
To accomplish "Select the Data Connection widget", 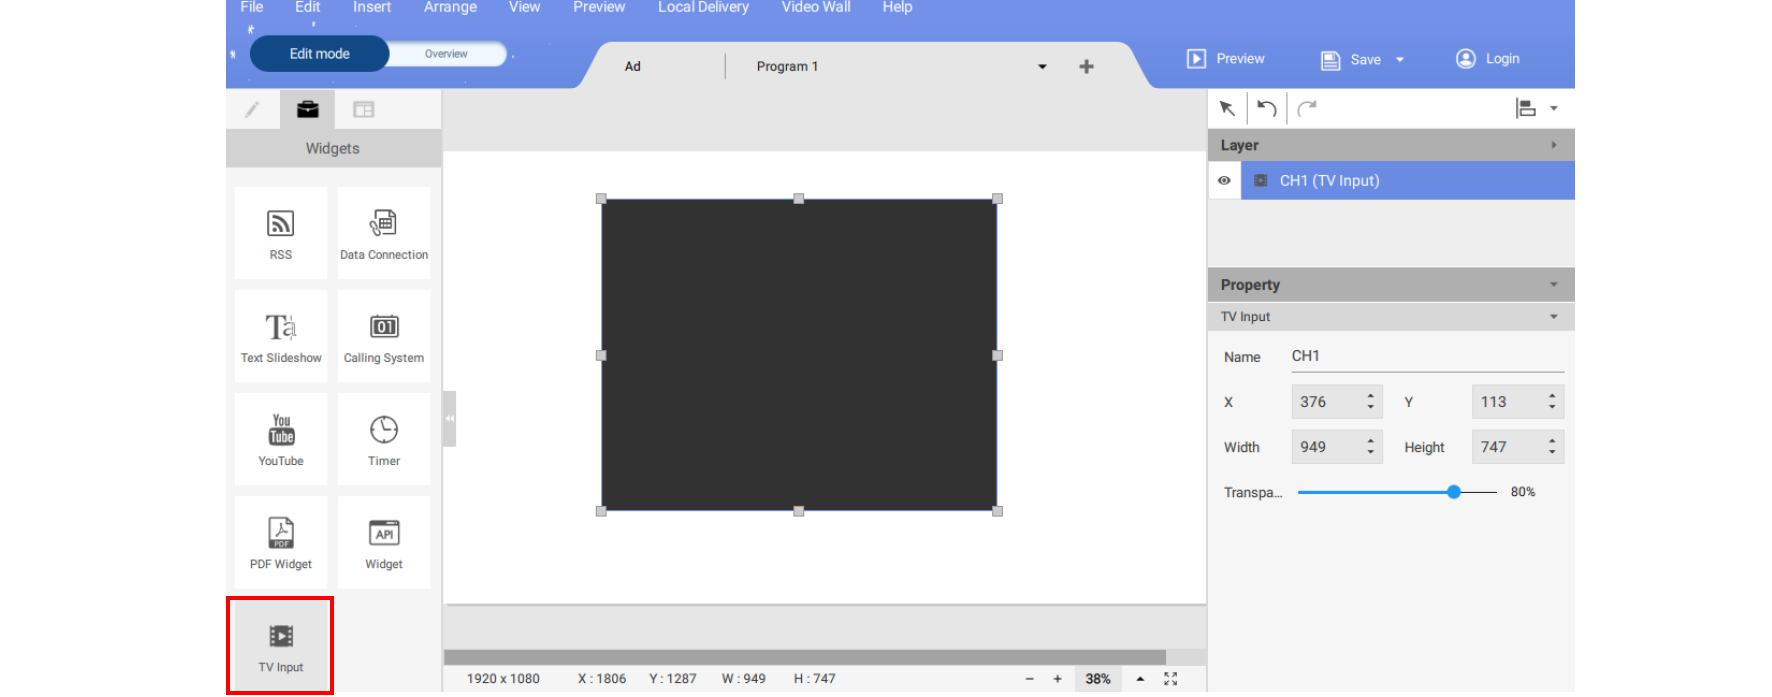I will point(384,232).
